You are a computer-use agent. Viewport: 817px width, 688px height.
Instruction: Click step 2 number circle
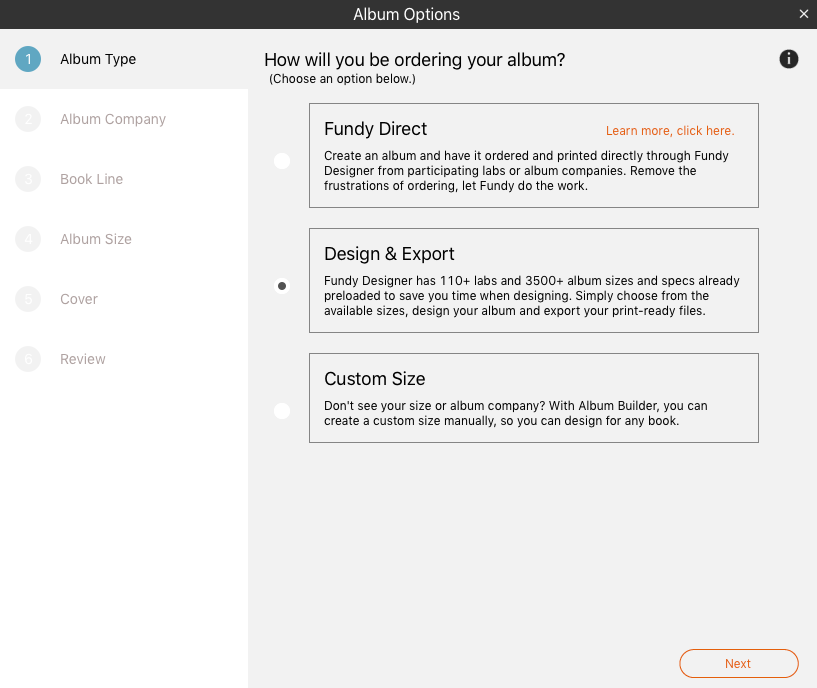(x=28, y=119)
